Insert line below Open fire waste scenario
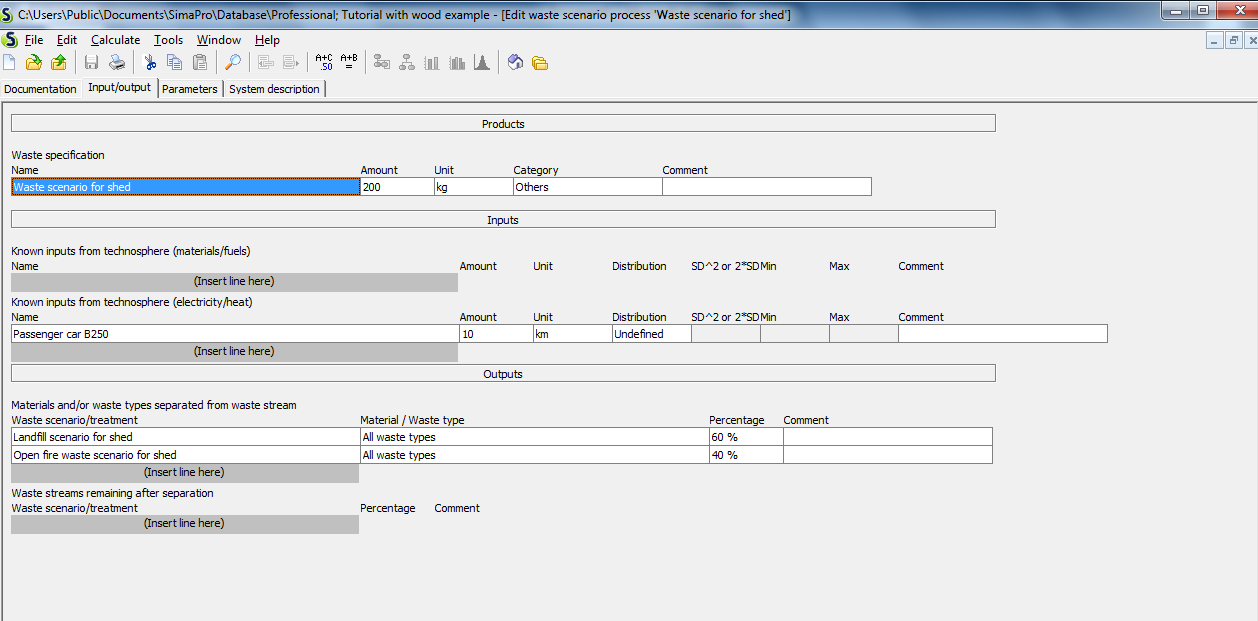This screenshot has width=1258, height=621. 184,473
